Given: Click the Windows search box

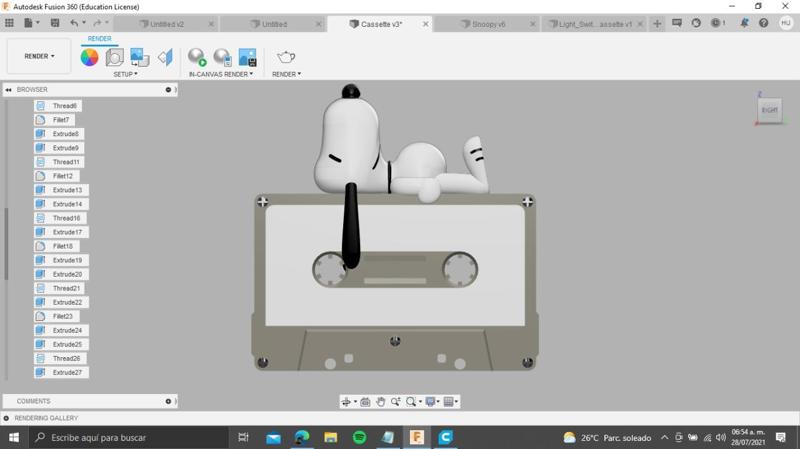Looking at the screenshot, I should (129, 438).
